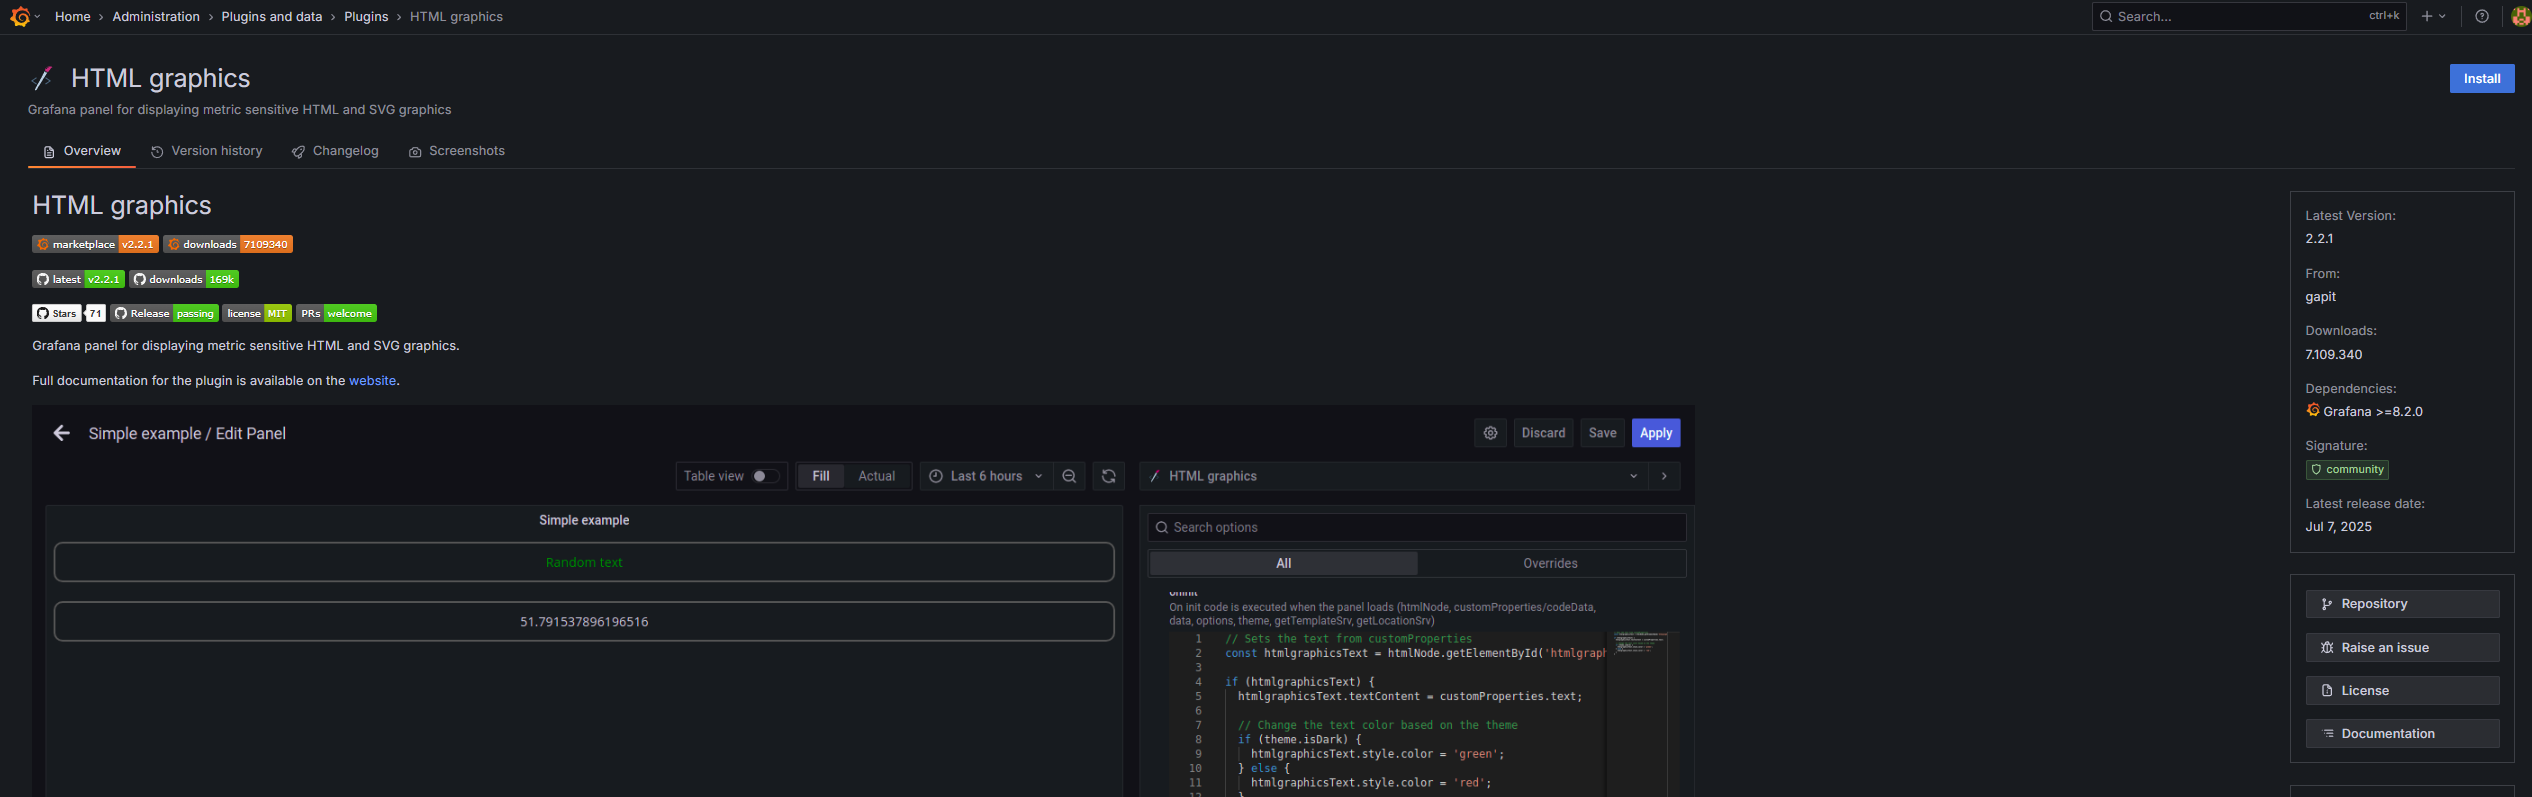The width and height of the screenshot is (2532, 797).
Task: Select the Fill display mode
Action: (821, 476)
